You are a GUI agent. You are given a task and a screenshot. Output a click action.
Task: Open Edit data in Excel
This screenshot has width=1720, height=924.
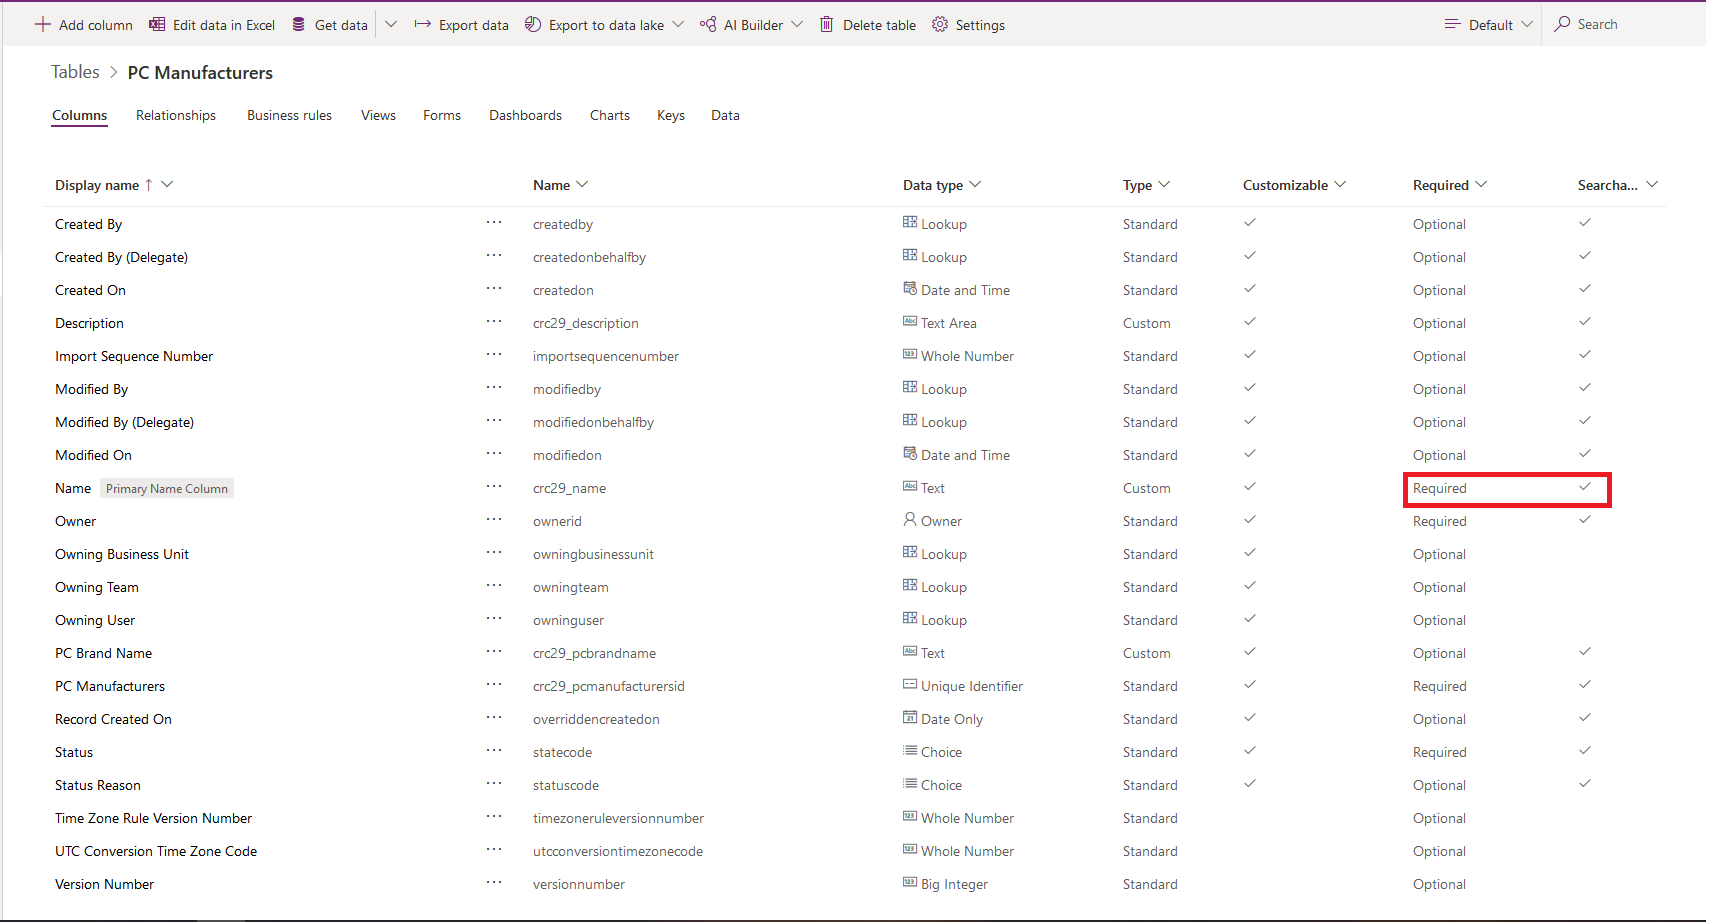tap(212, 25)
